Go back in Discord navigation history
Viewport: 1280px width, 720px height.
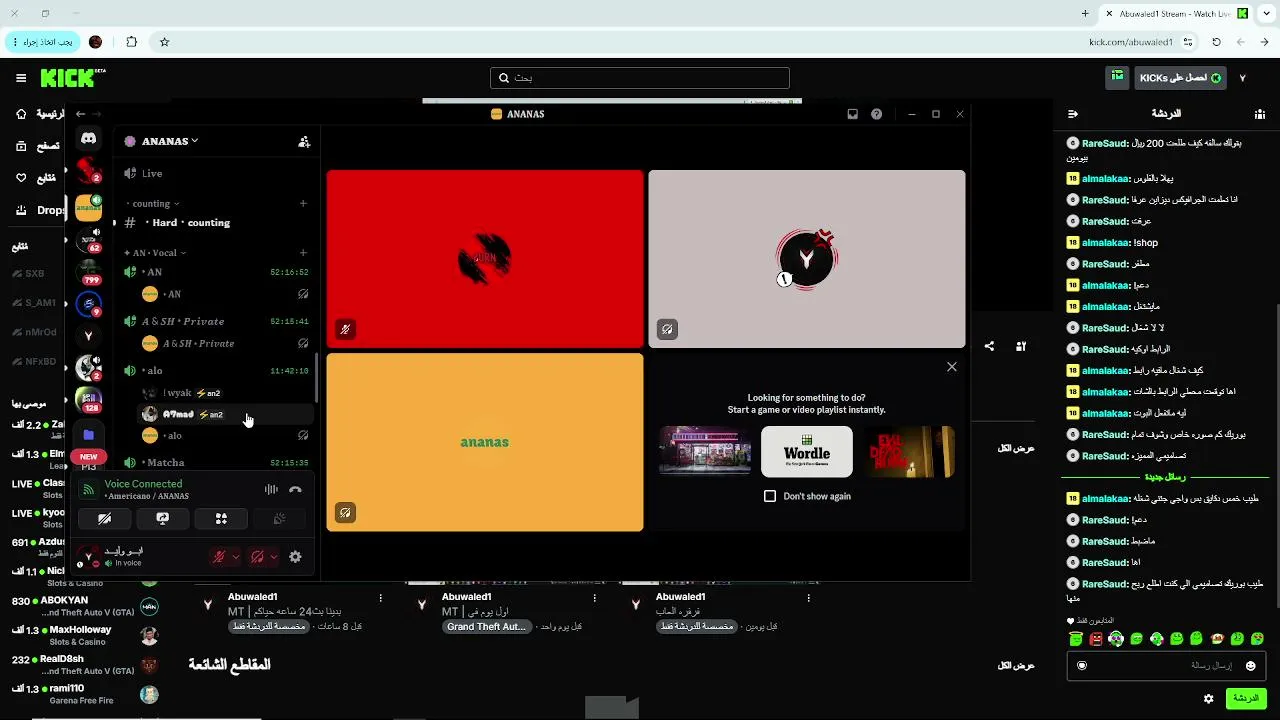81,114
